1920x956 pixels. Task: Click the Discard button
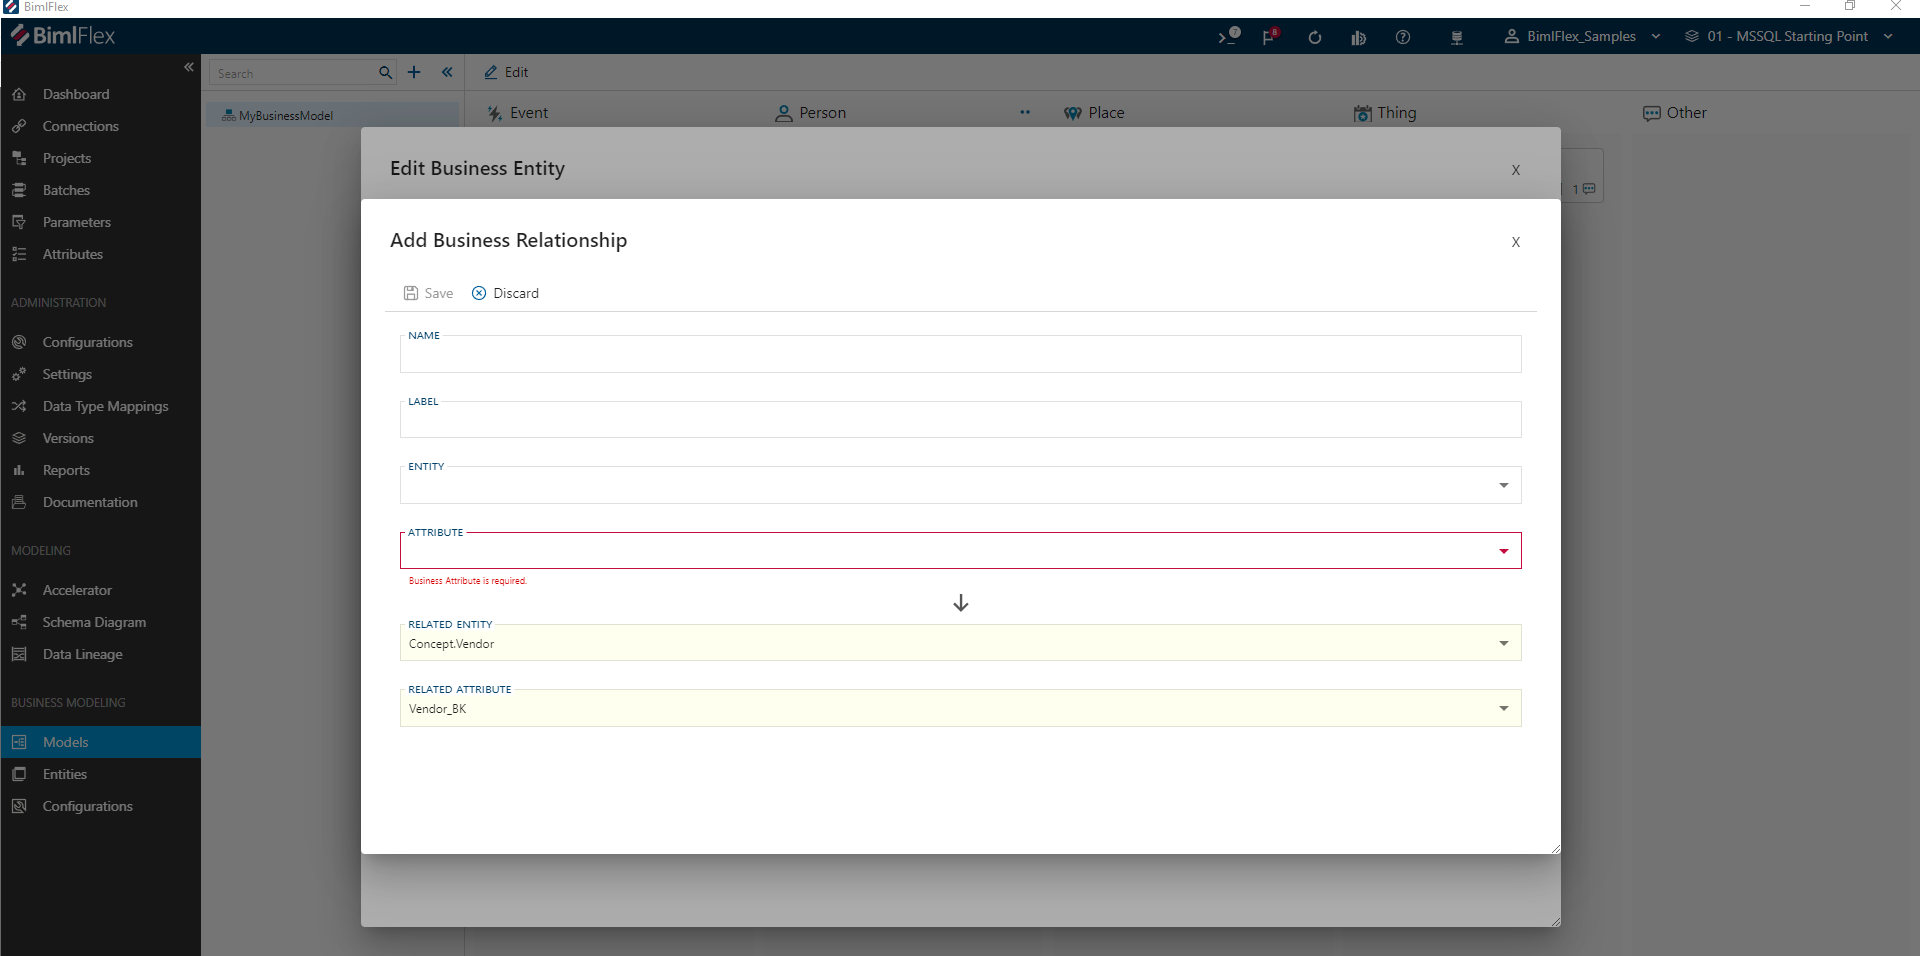[x=505, y=293]
